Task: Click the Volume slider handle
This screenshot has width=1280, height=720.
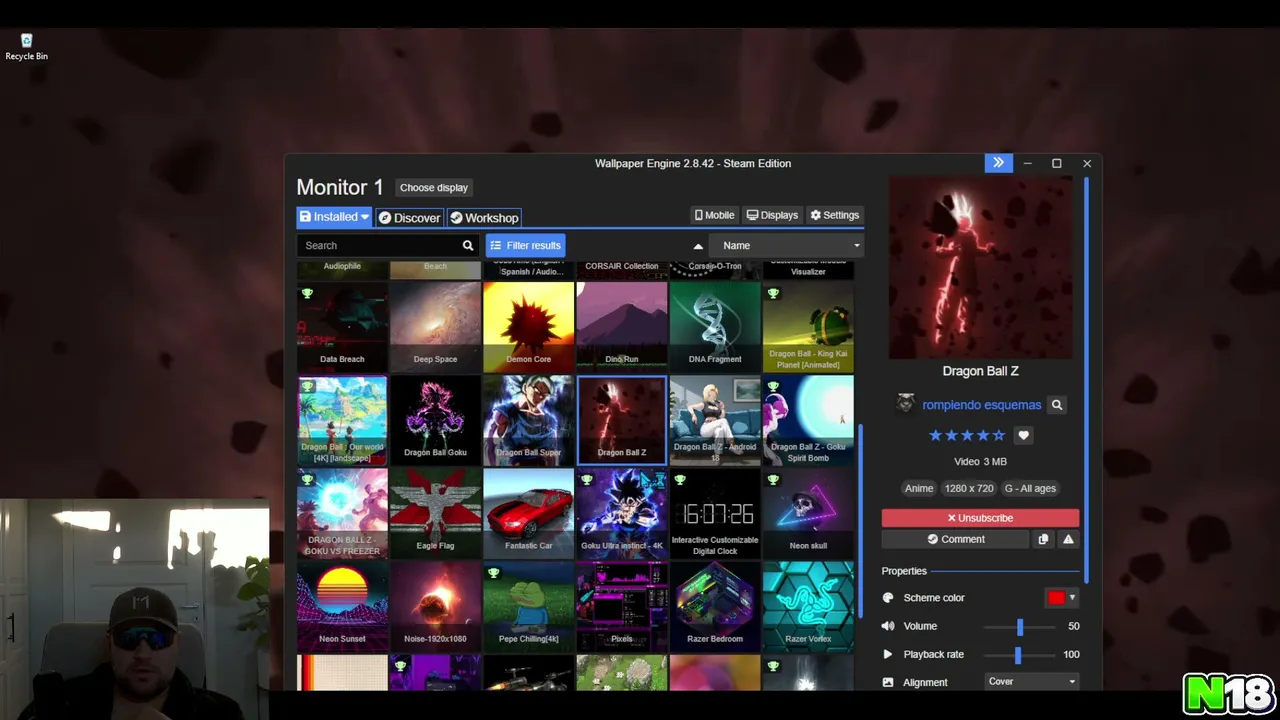Action: click(x=1020, y=626)
